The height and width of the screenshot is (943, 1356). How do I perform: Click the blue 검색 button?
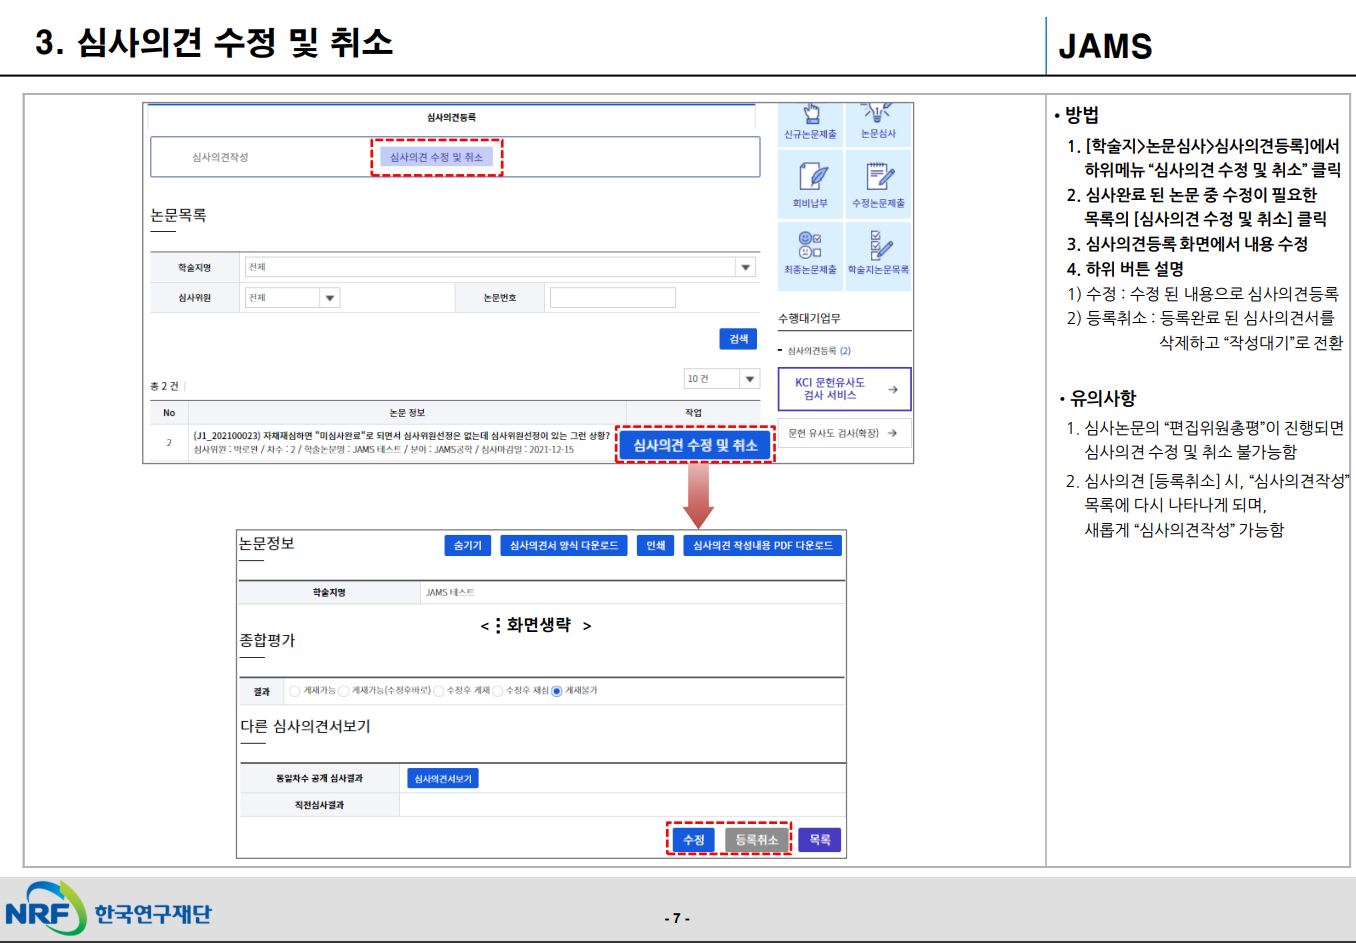pos(738,339)
